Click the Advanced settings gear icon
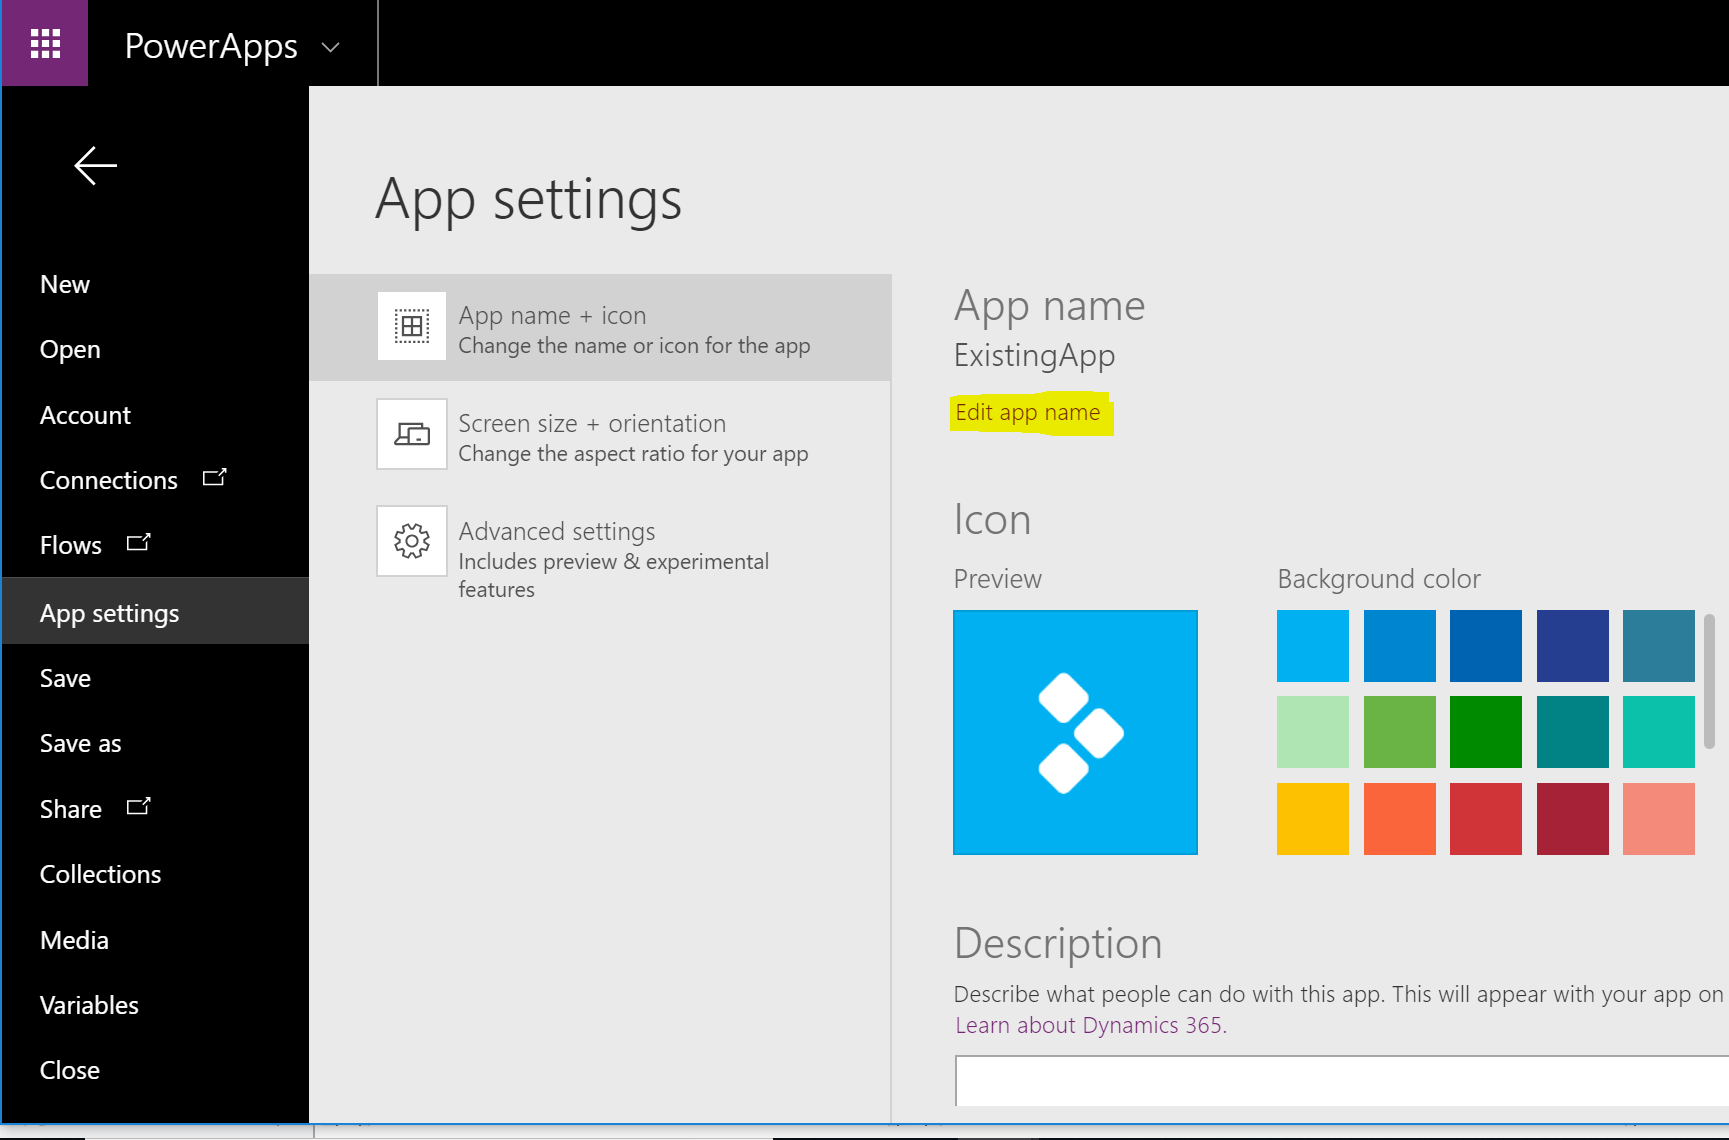This screenshot has height=1140, width=1729. [411, 541]
